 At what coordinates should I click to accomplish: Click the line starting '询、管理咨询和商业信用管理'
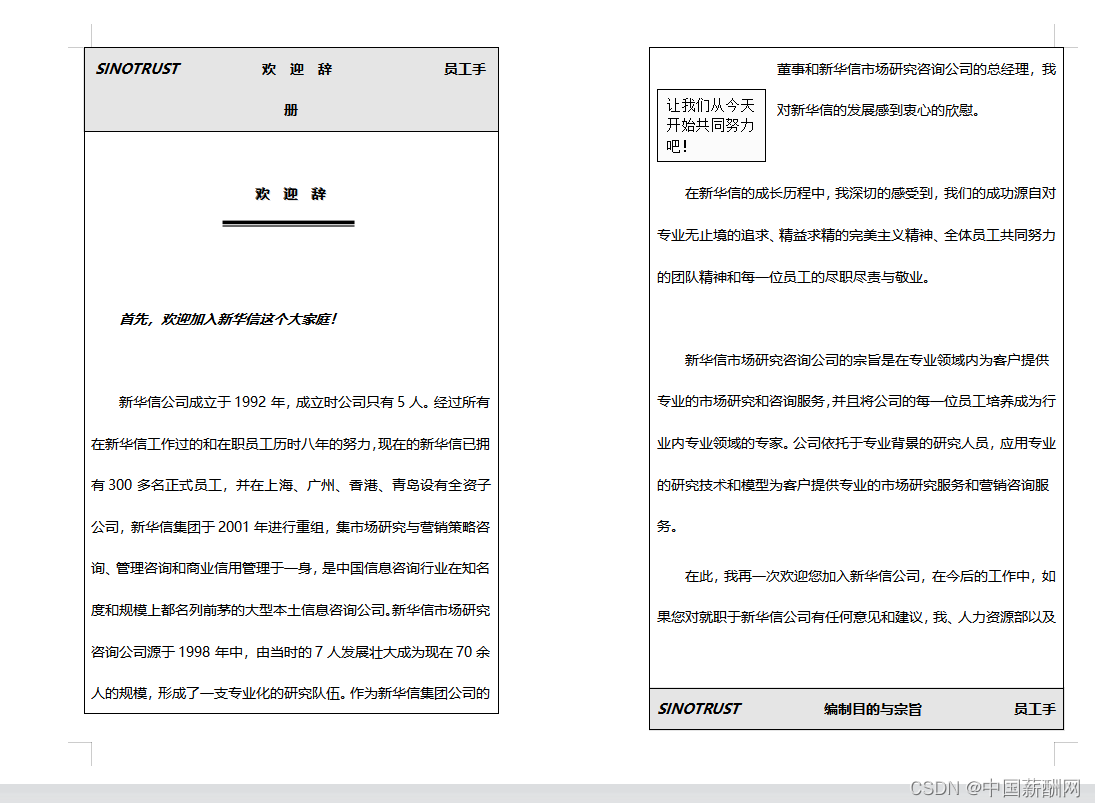[x=291, y=568]
